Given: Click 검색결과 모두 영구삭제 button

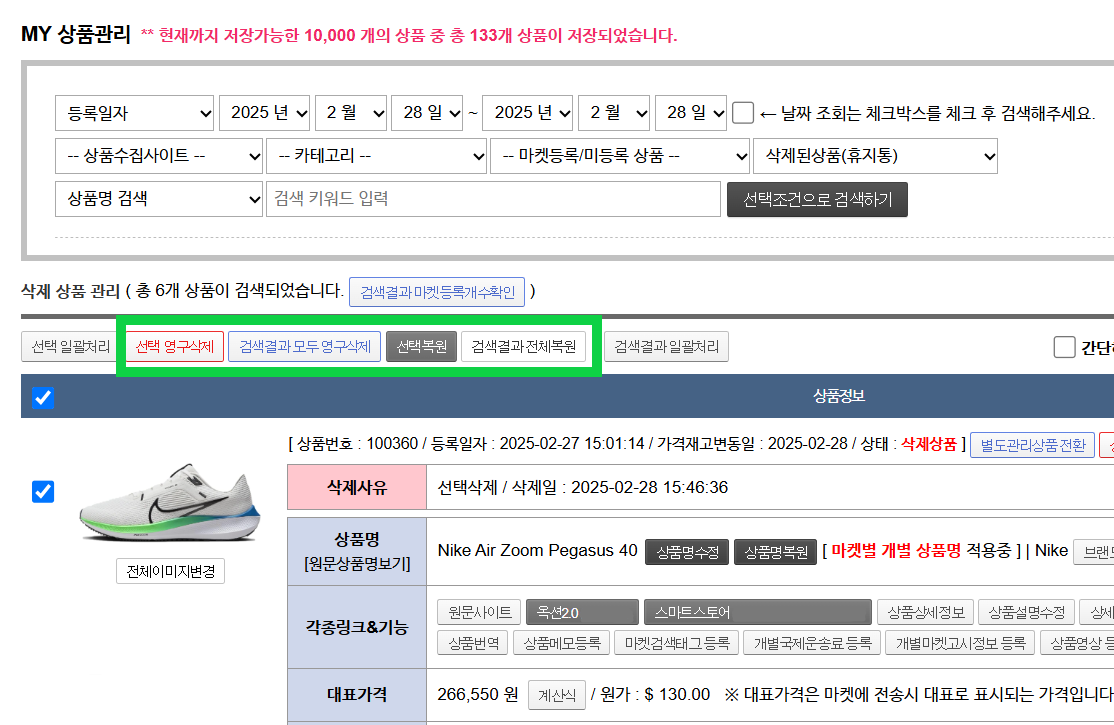Looking at the screenshot, I should [304, 347].
